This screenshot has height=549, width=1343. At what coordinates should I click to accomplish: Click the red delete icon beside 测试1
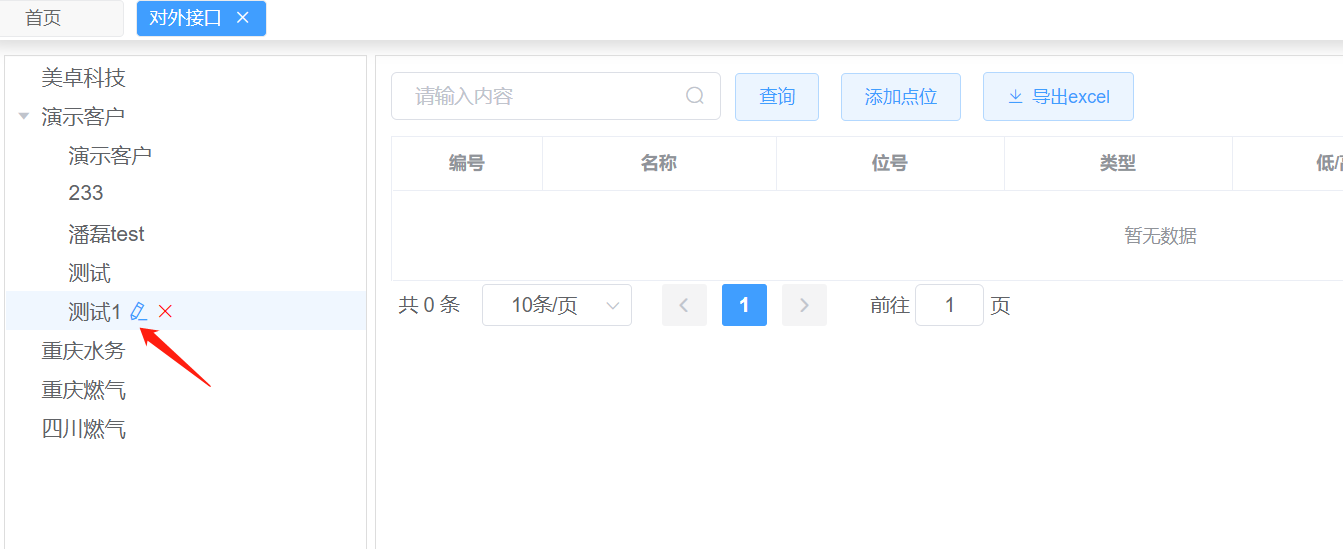[x=166, y=312]
